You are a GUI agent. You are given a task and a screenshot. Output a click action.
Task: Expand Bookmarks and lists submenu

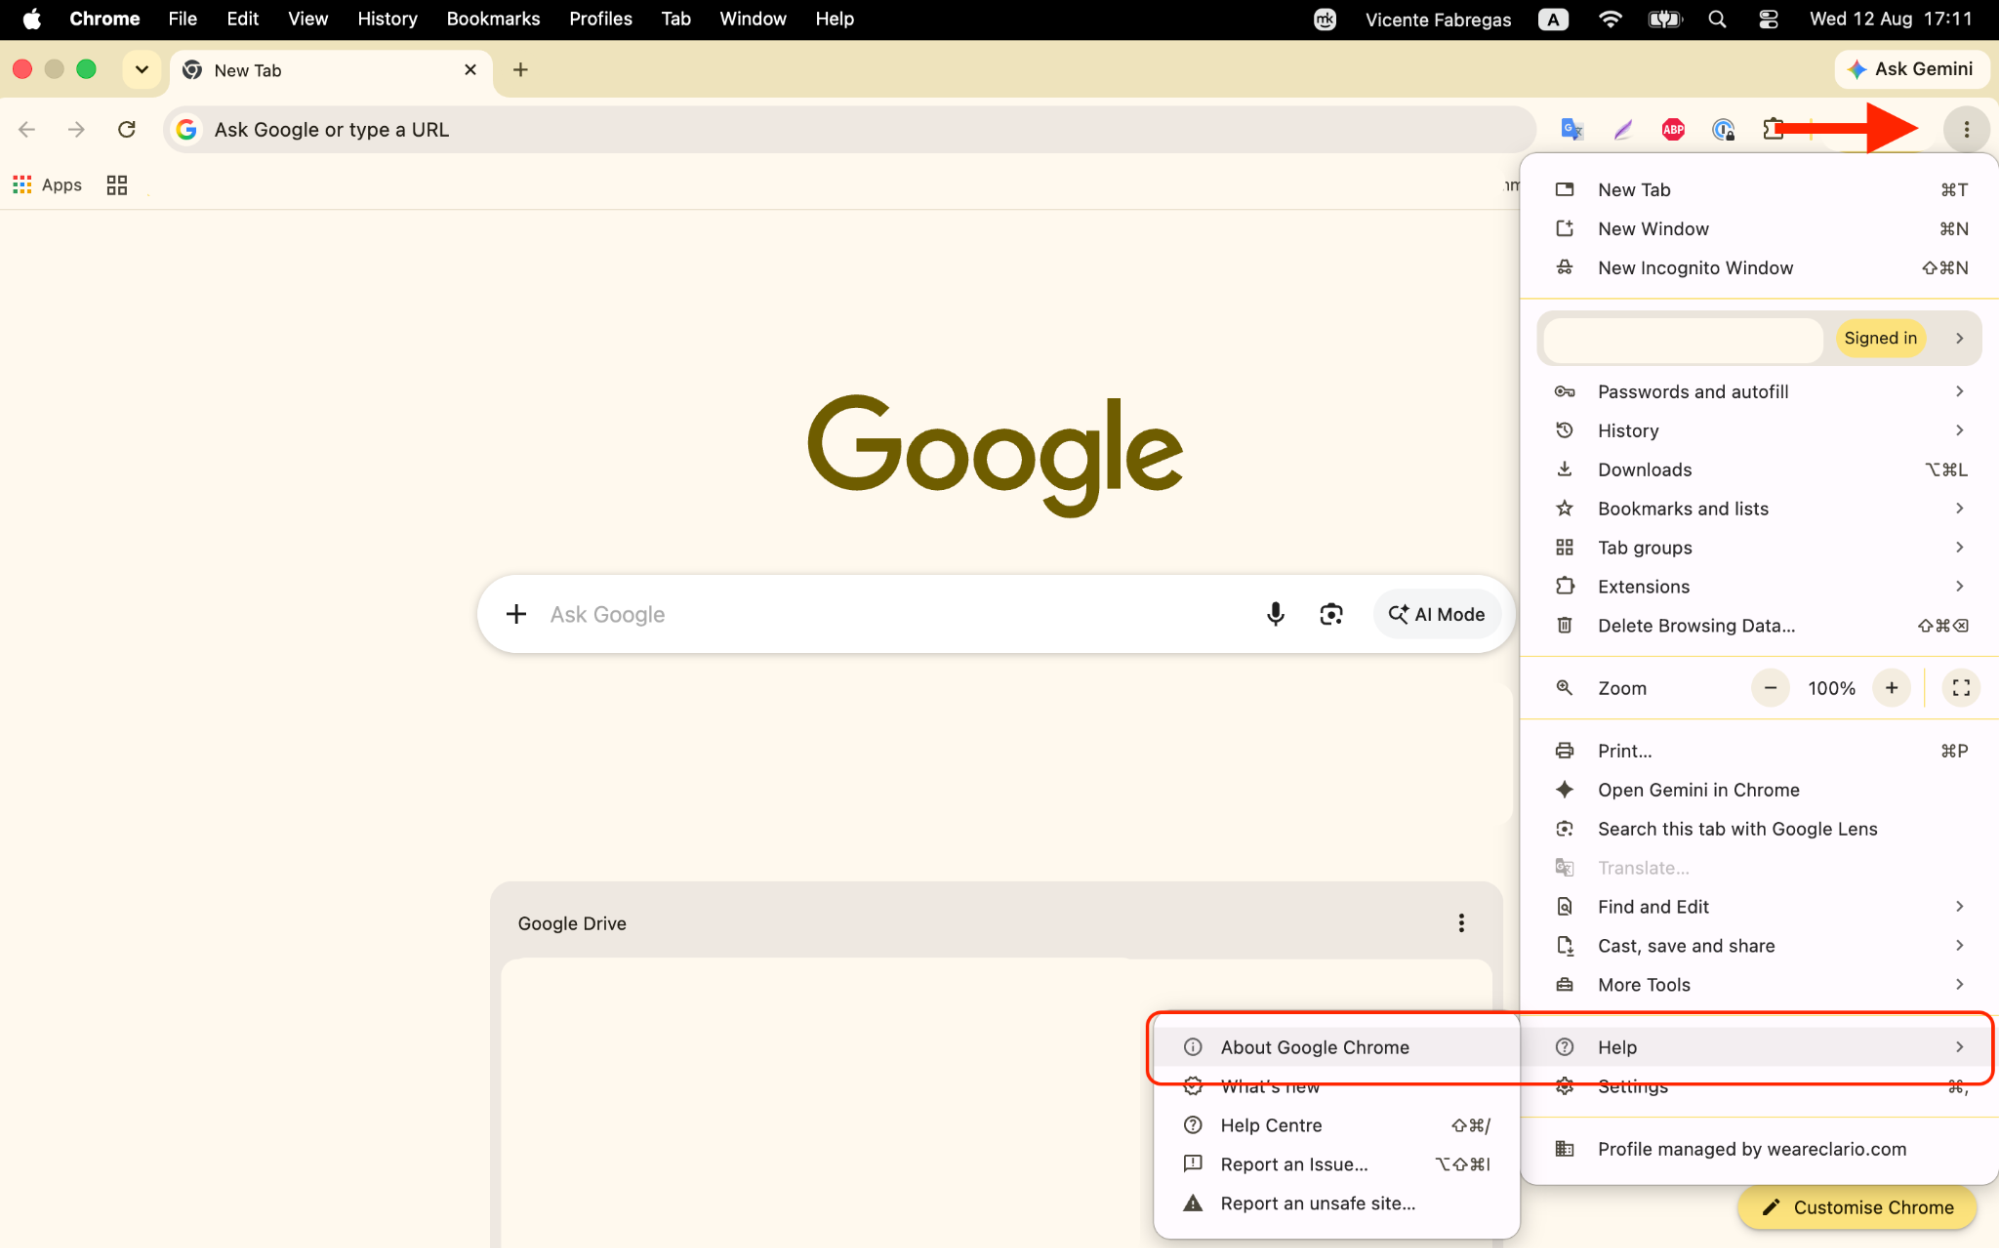pyautogui.click(x=1758, y=509)
